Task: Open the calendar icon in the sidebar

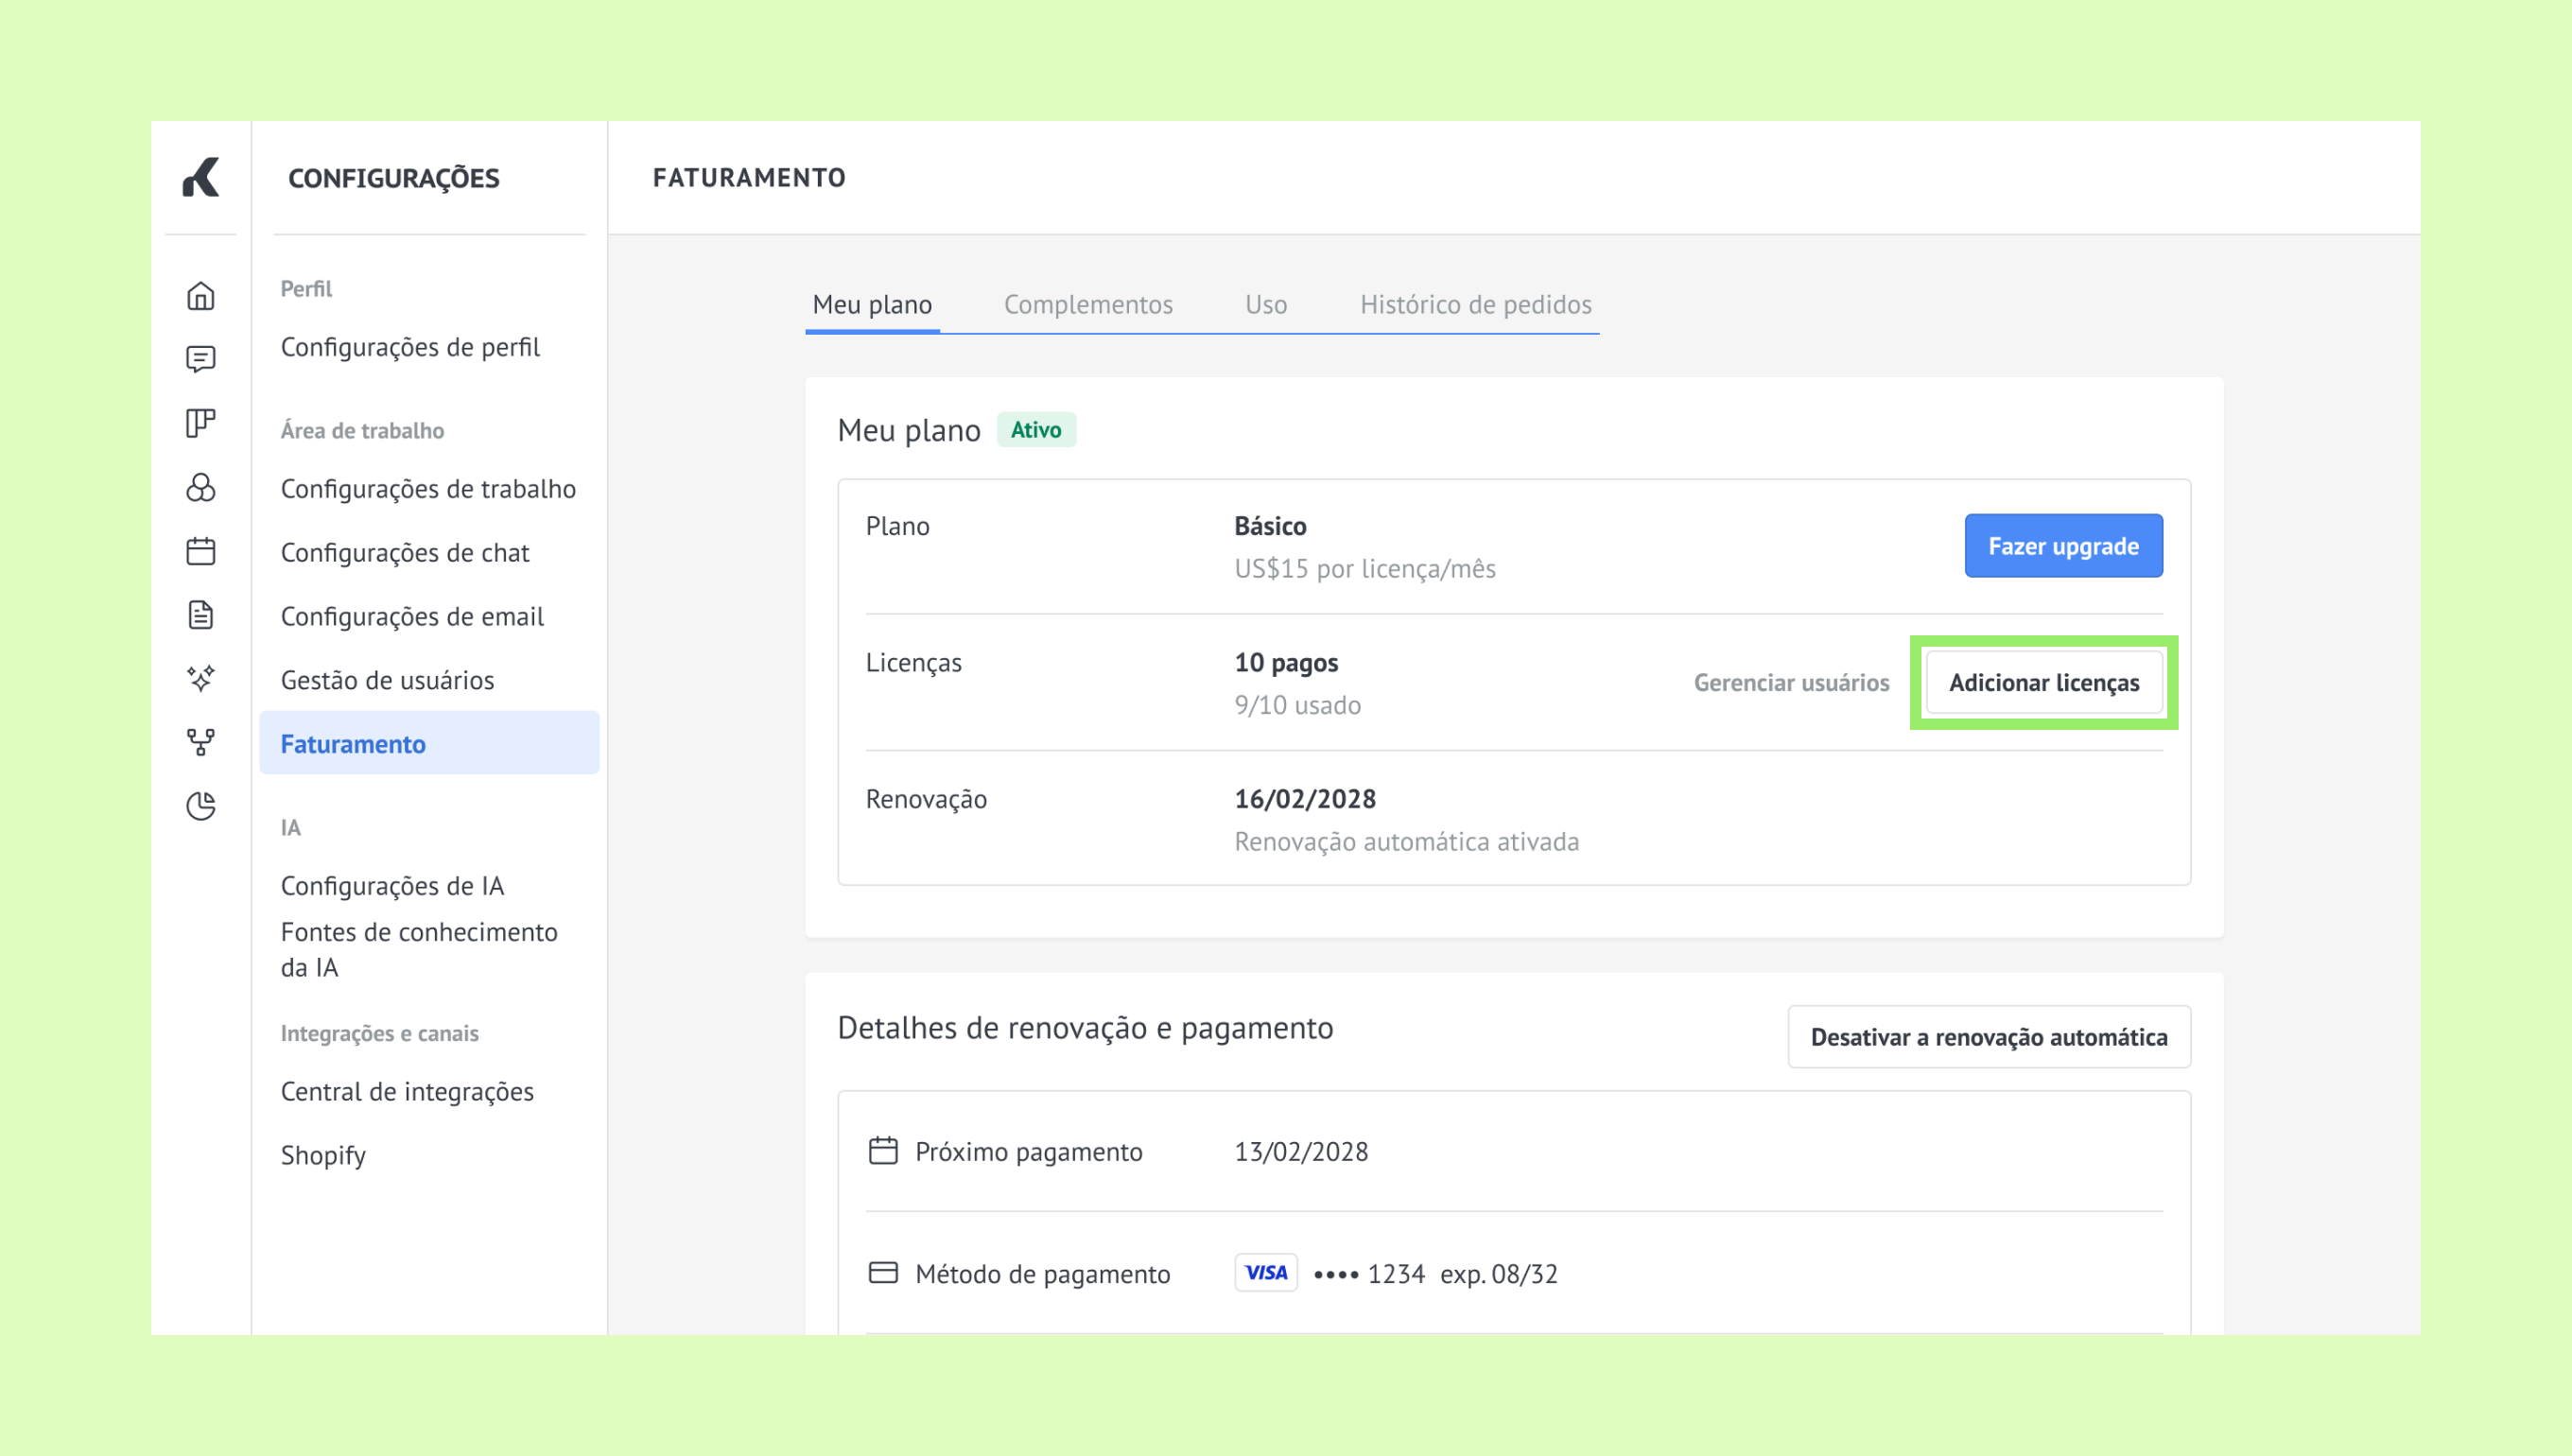Action: coord(201,551)
